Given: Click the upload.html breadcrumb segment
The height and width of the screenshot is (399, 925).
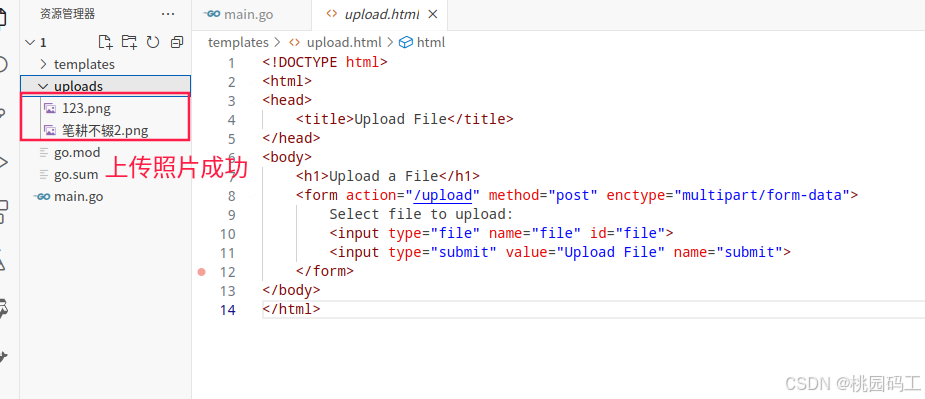Looking at the screenshot, I should click(344, 42).
